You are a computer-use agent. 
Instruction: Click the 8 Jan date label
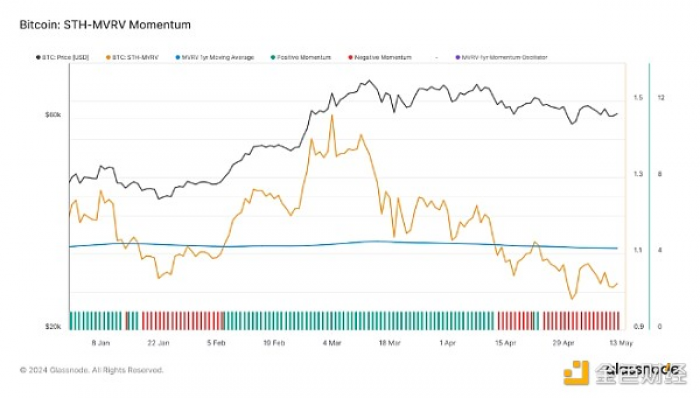coord(100,343)
